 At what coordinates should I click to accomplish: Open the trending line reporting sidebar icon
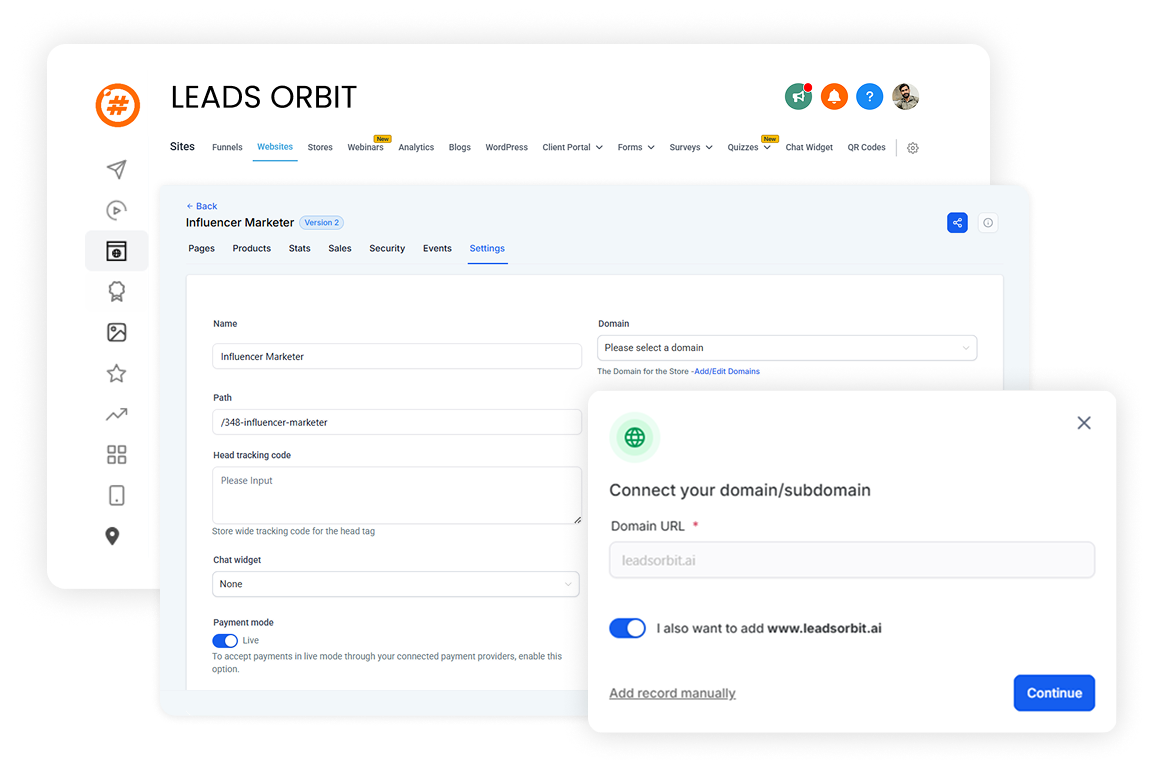(x=117, y=414)
